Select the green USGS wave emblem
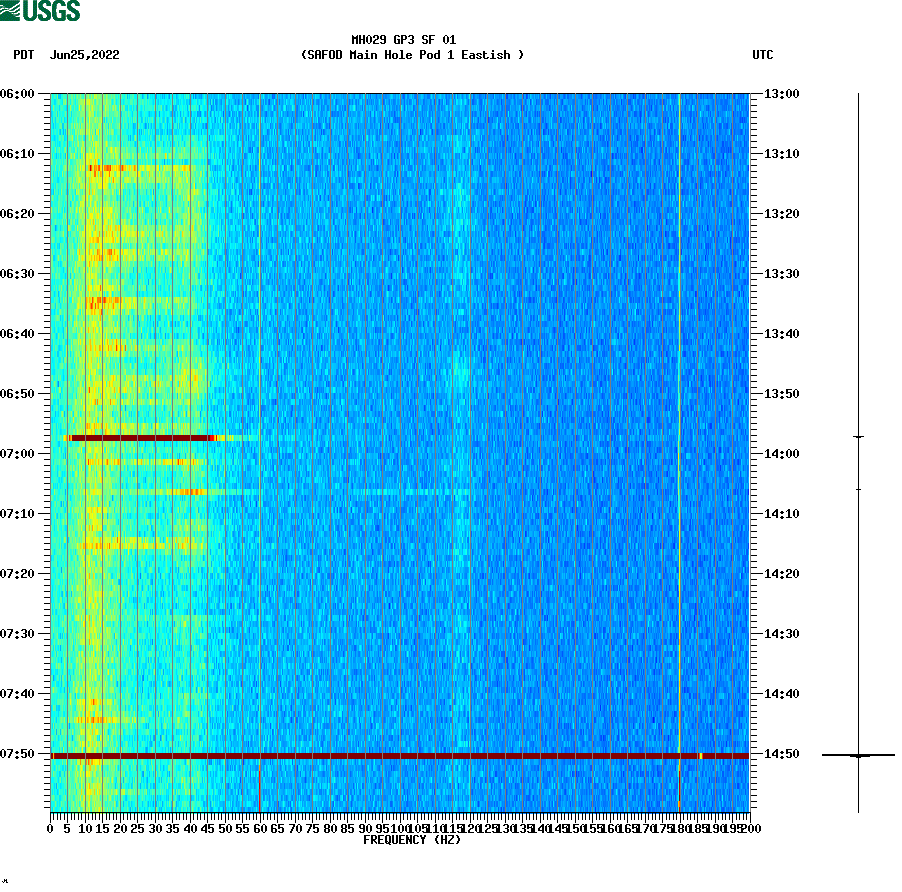 pyautogui.click(x=12, y=10)
